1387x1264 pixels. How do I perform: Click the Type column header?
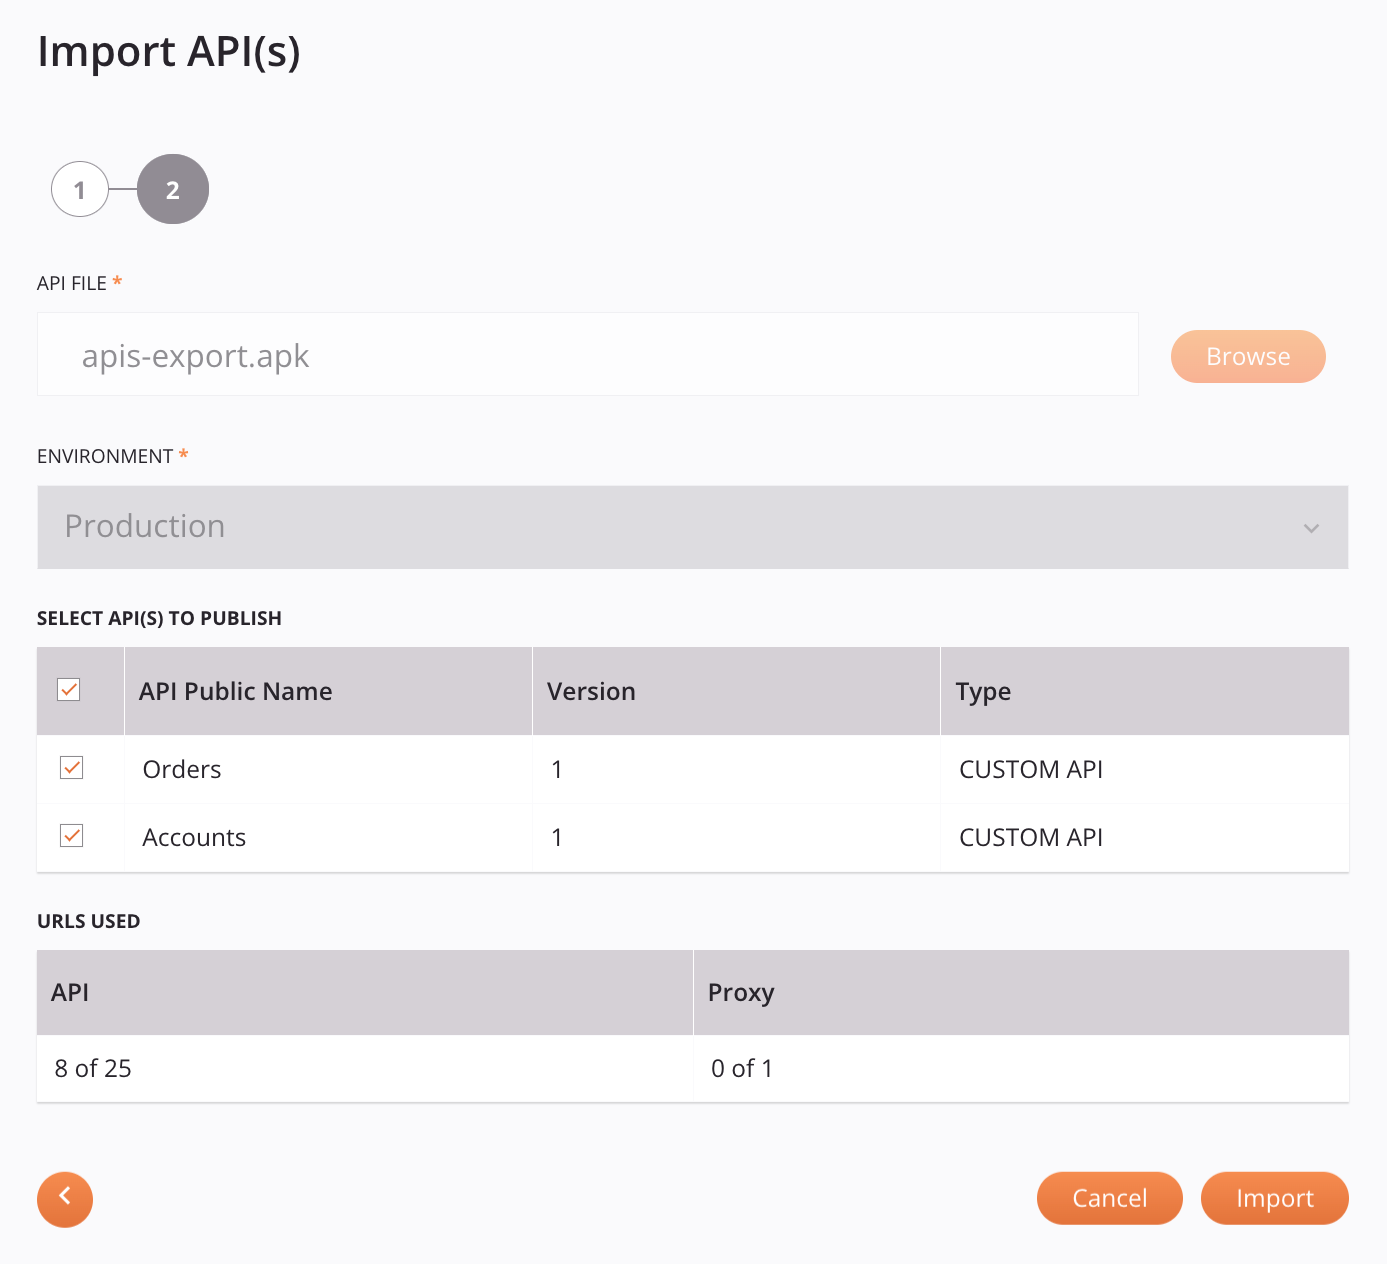point(983,690)
